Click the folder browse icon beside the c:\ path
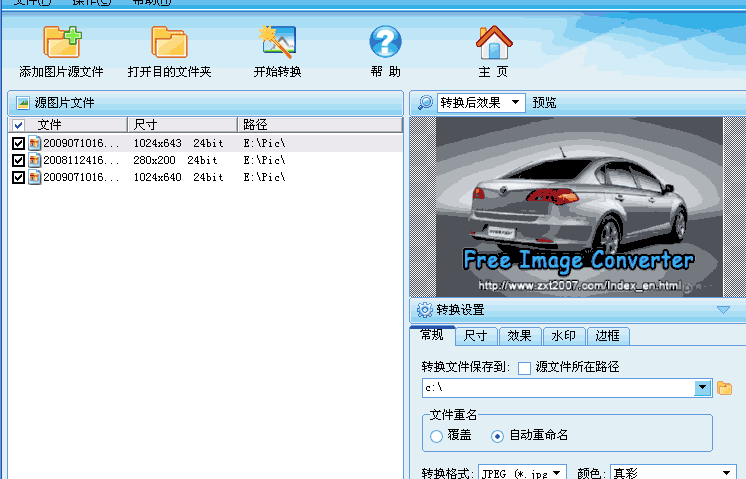The width and height of the screenshot is (746, 479). click(725, 388)
